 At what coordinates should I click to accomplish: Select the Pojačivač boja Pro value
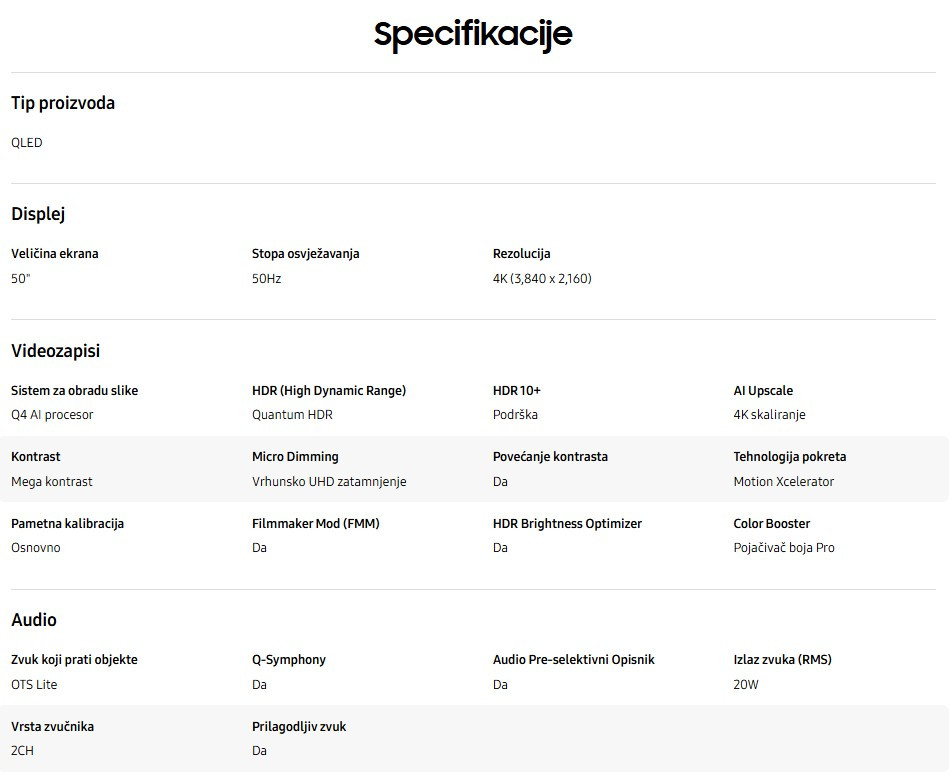point(784,548)
